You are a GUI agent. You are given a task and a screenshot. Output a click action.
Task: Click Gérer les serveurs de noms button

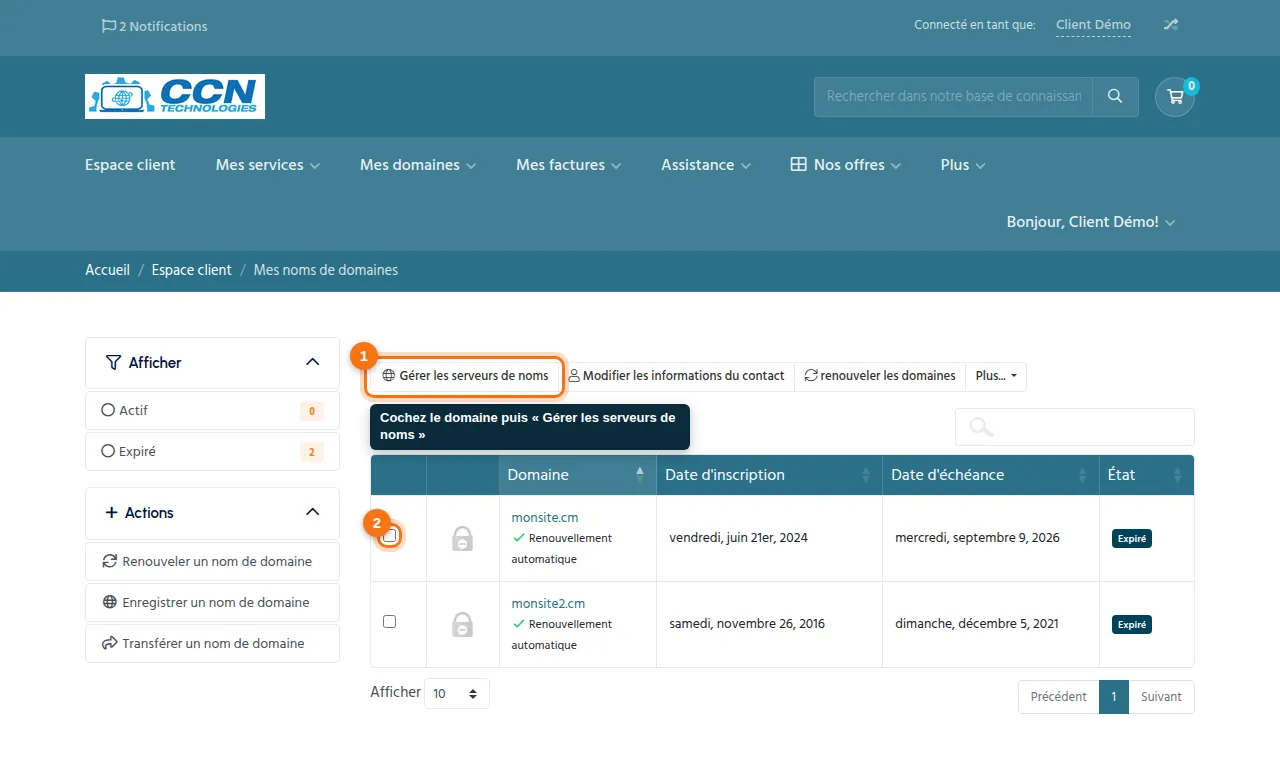465,376
